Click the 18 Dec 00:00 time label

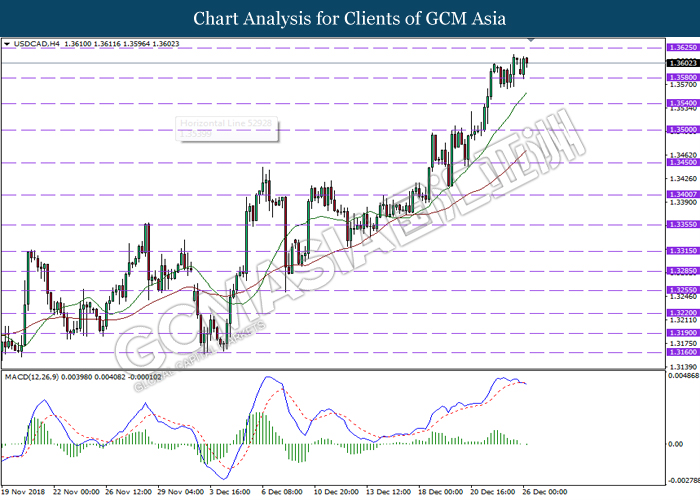(441, 492)
